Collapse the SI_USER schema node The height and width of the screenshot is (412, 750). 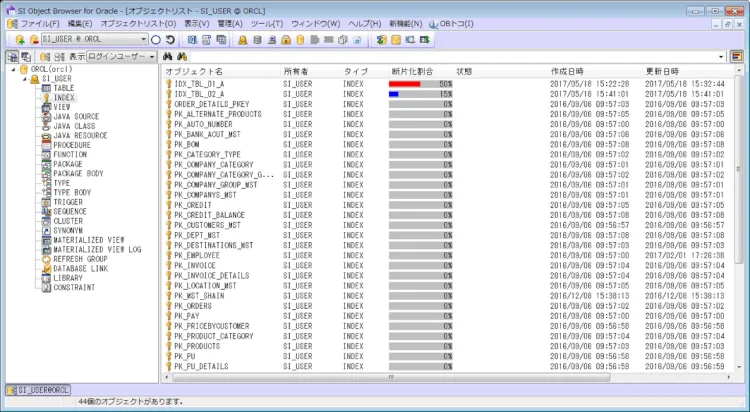[x=24, y=78]
